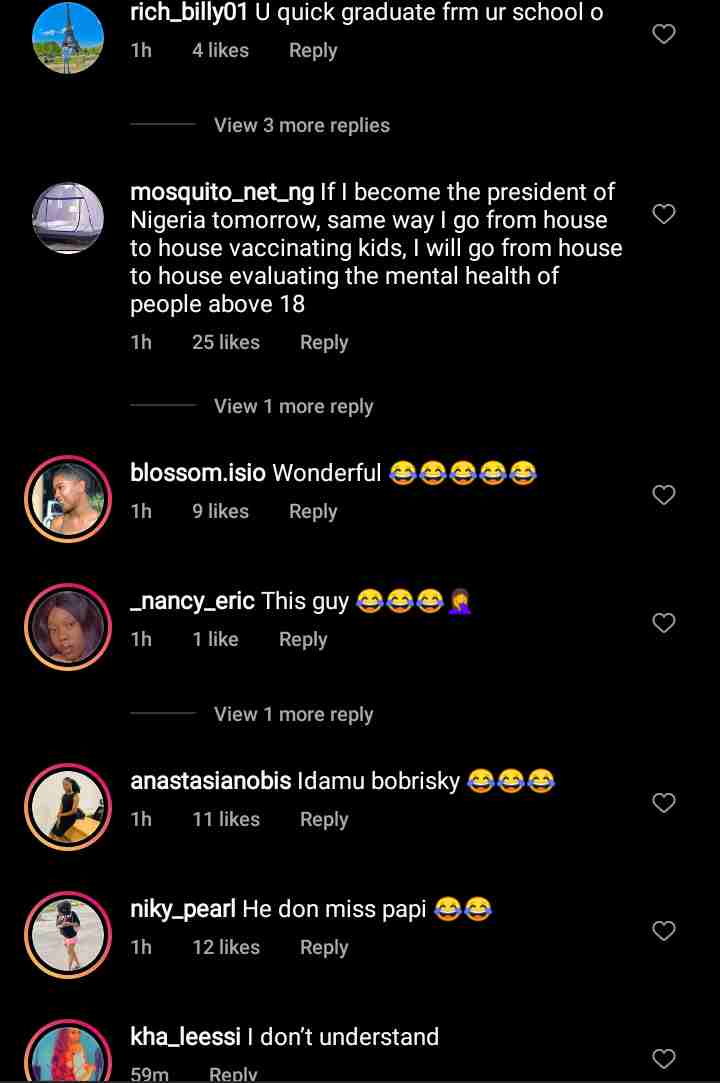720x1083 pixels.
Task: Like anastasianobis's "Idamu bobrisky" comment
Action: [x=664, y=803]
